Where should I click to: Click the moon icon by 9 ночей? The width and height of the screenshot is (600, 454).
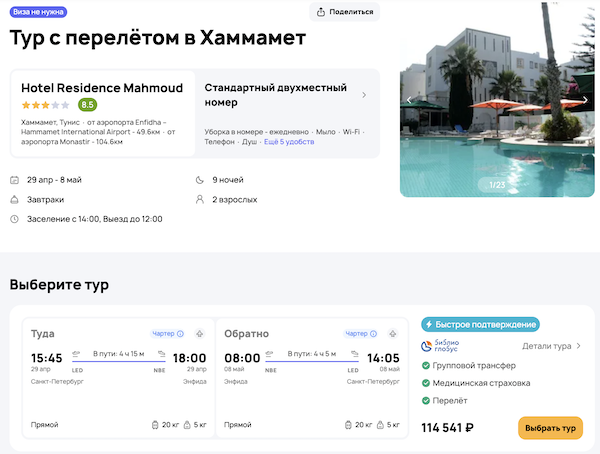[199, 180]
